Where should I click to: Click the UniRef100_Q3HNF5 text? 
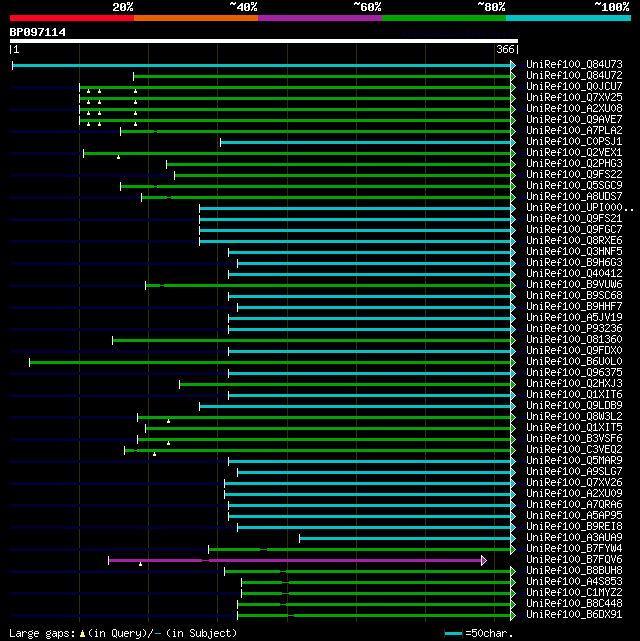574,252
